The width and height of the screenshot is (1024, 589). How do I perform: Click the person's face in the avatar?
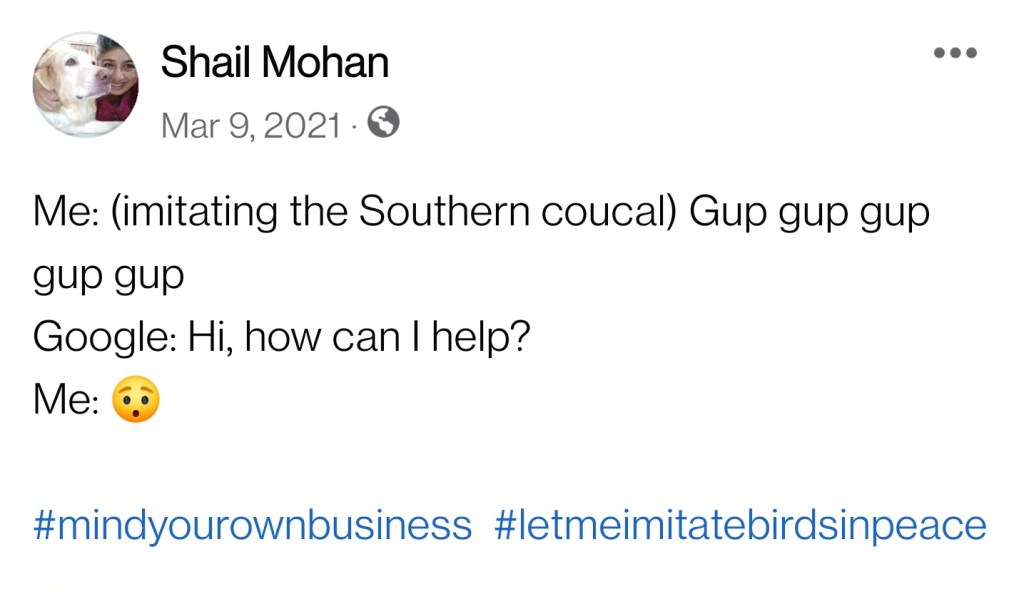117,78
